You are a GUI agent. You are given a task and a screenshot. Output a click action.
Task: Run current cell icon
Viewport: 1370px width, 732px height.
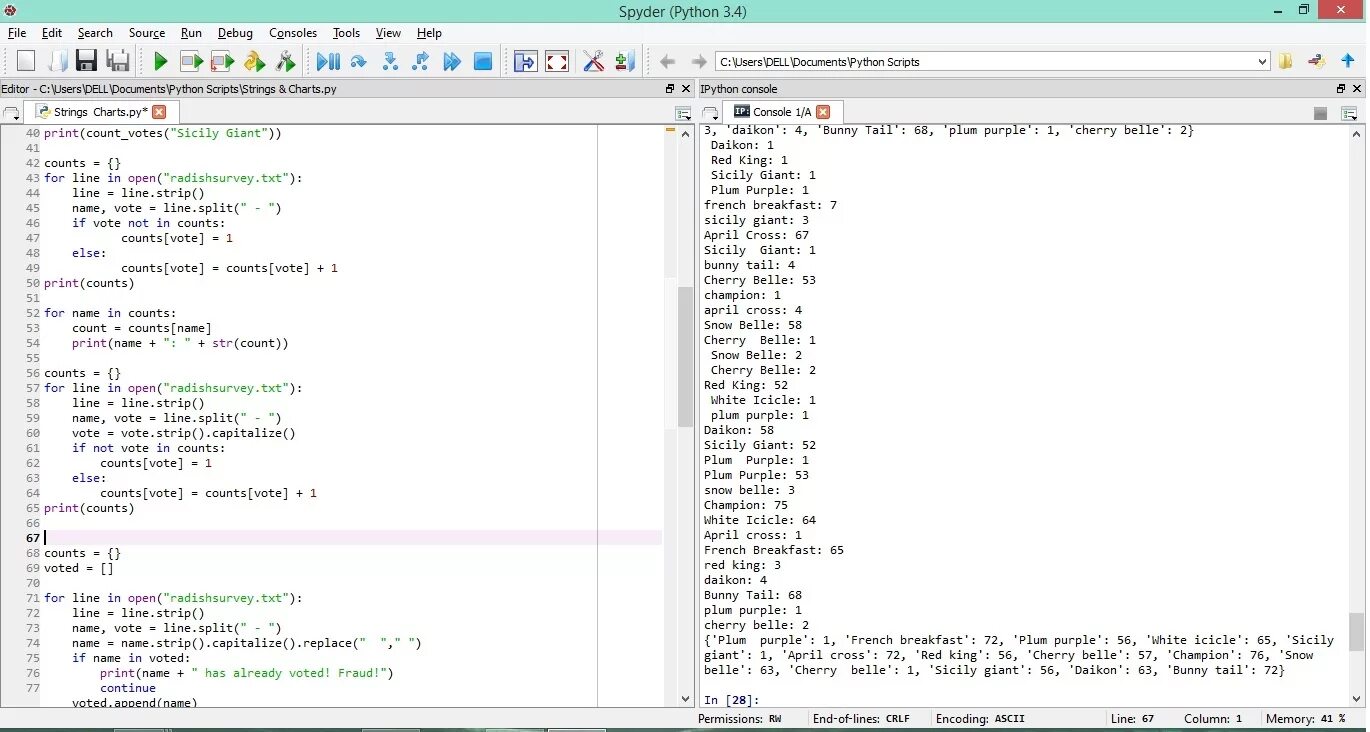(x=191, y=62)
